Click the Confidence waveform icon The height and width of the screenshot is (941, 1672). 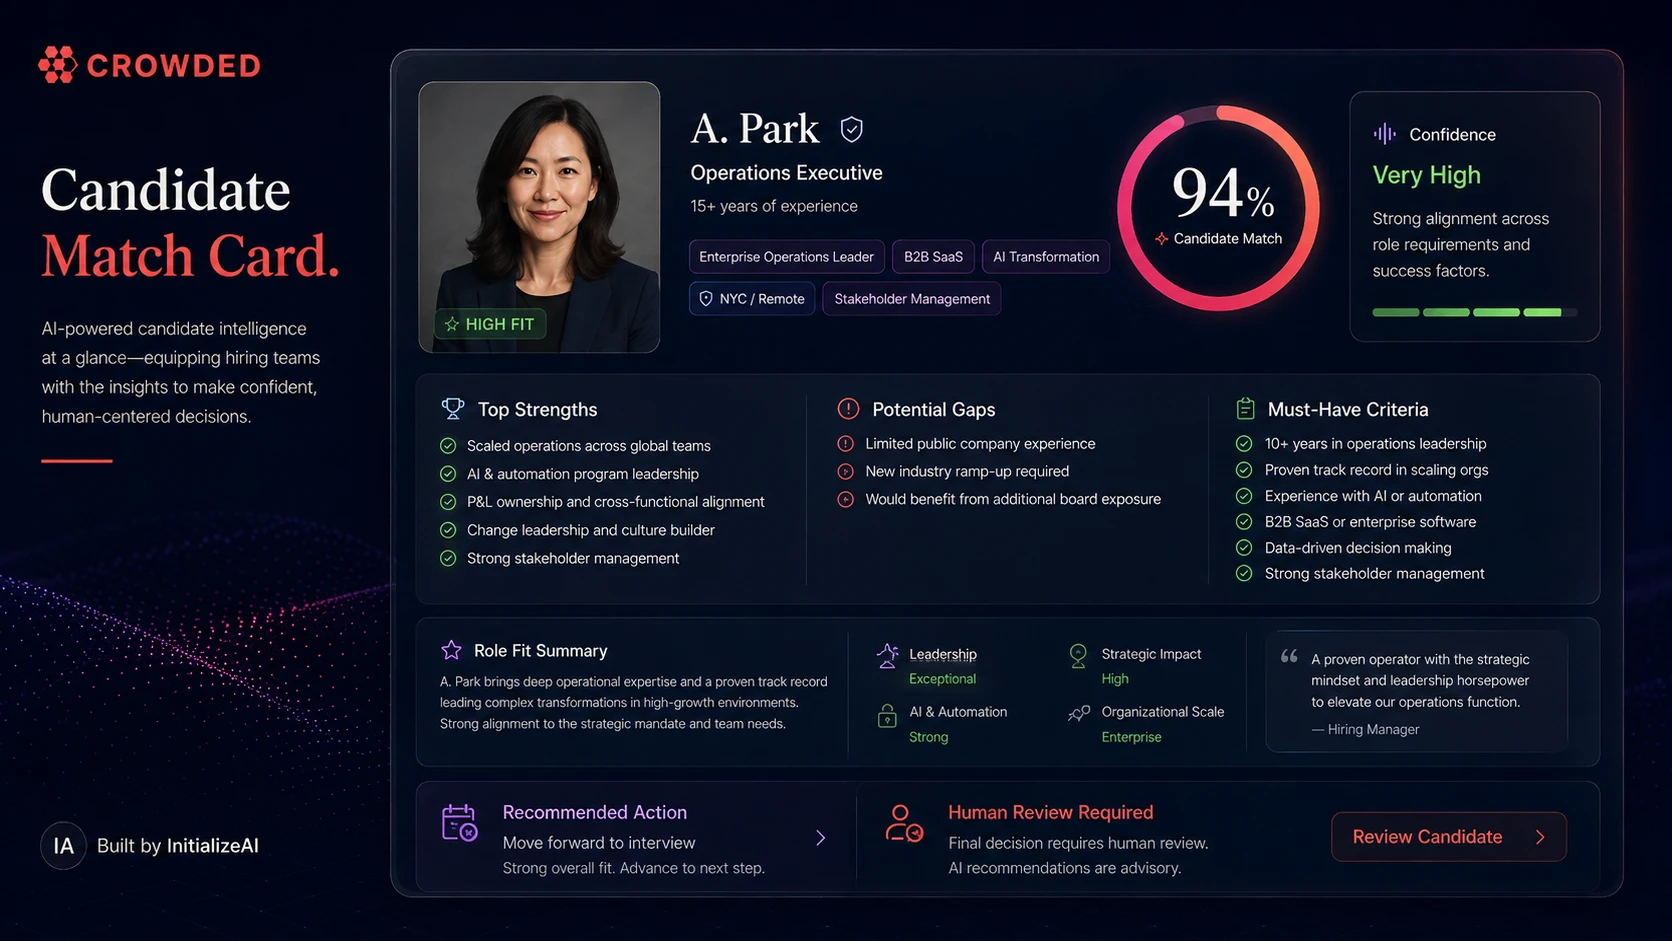click(x=1384, y=134)
